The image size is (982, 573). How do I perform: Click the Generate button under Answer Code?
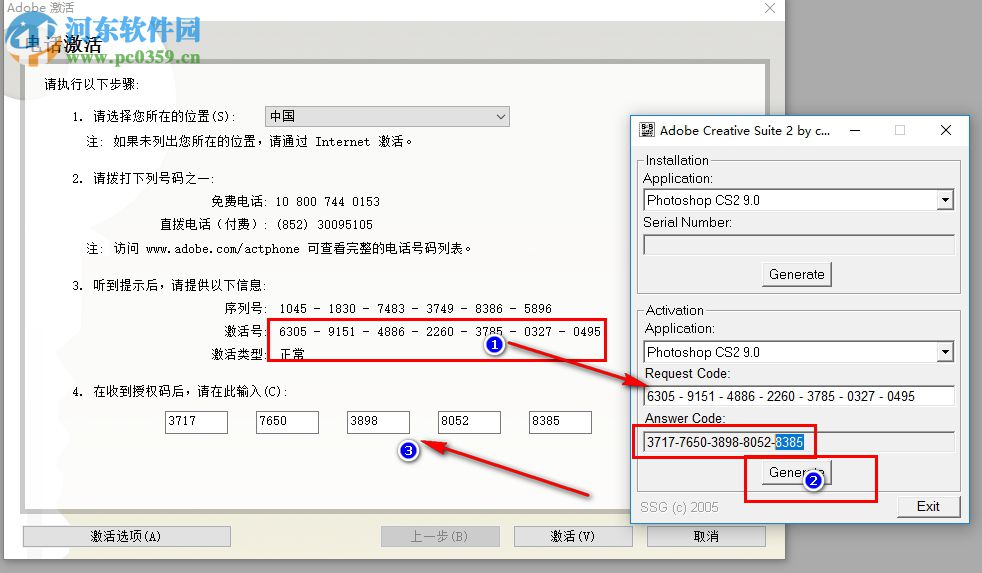pyautogui.click(x=797, y=473)
